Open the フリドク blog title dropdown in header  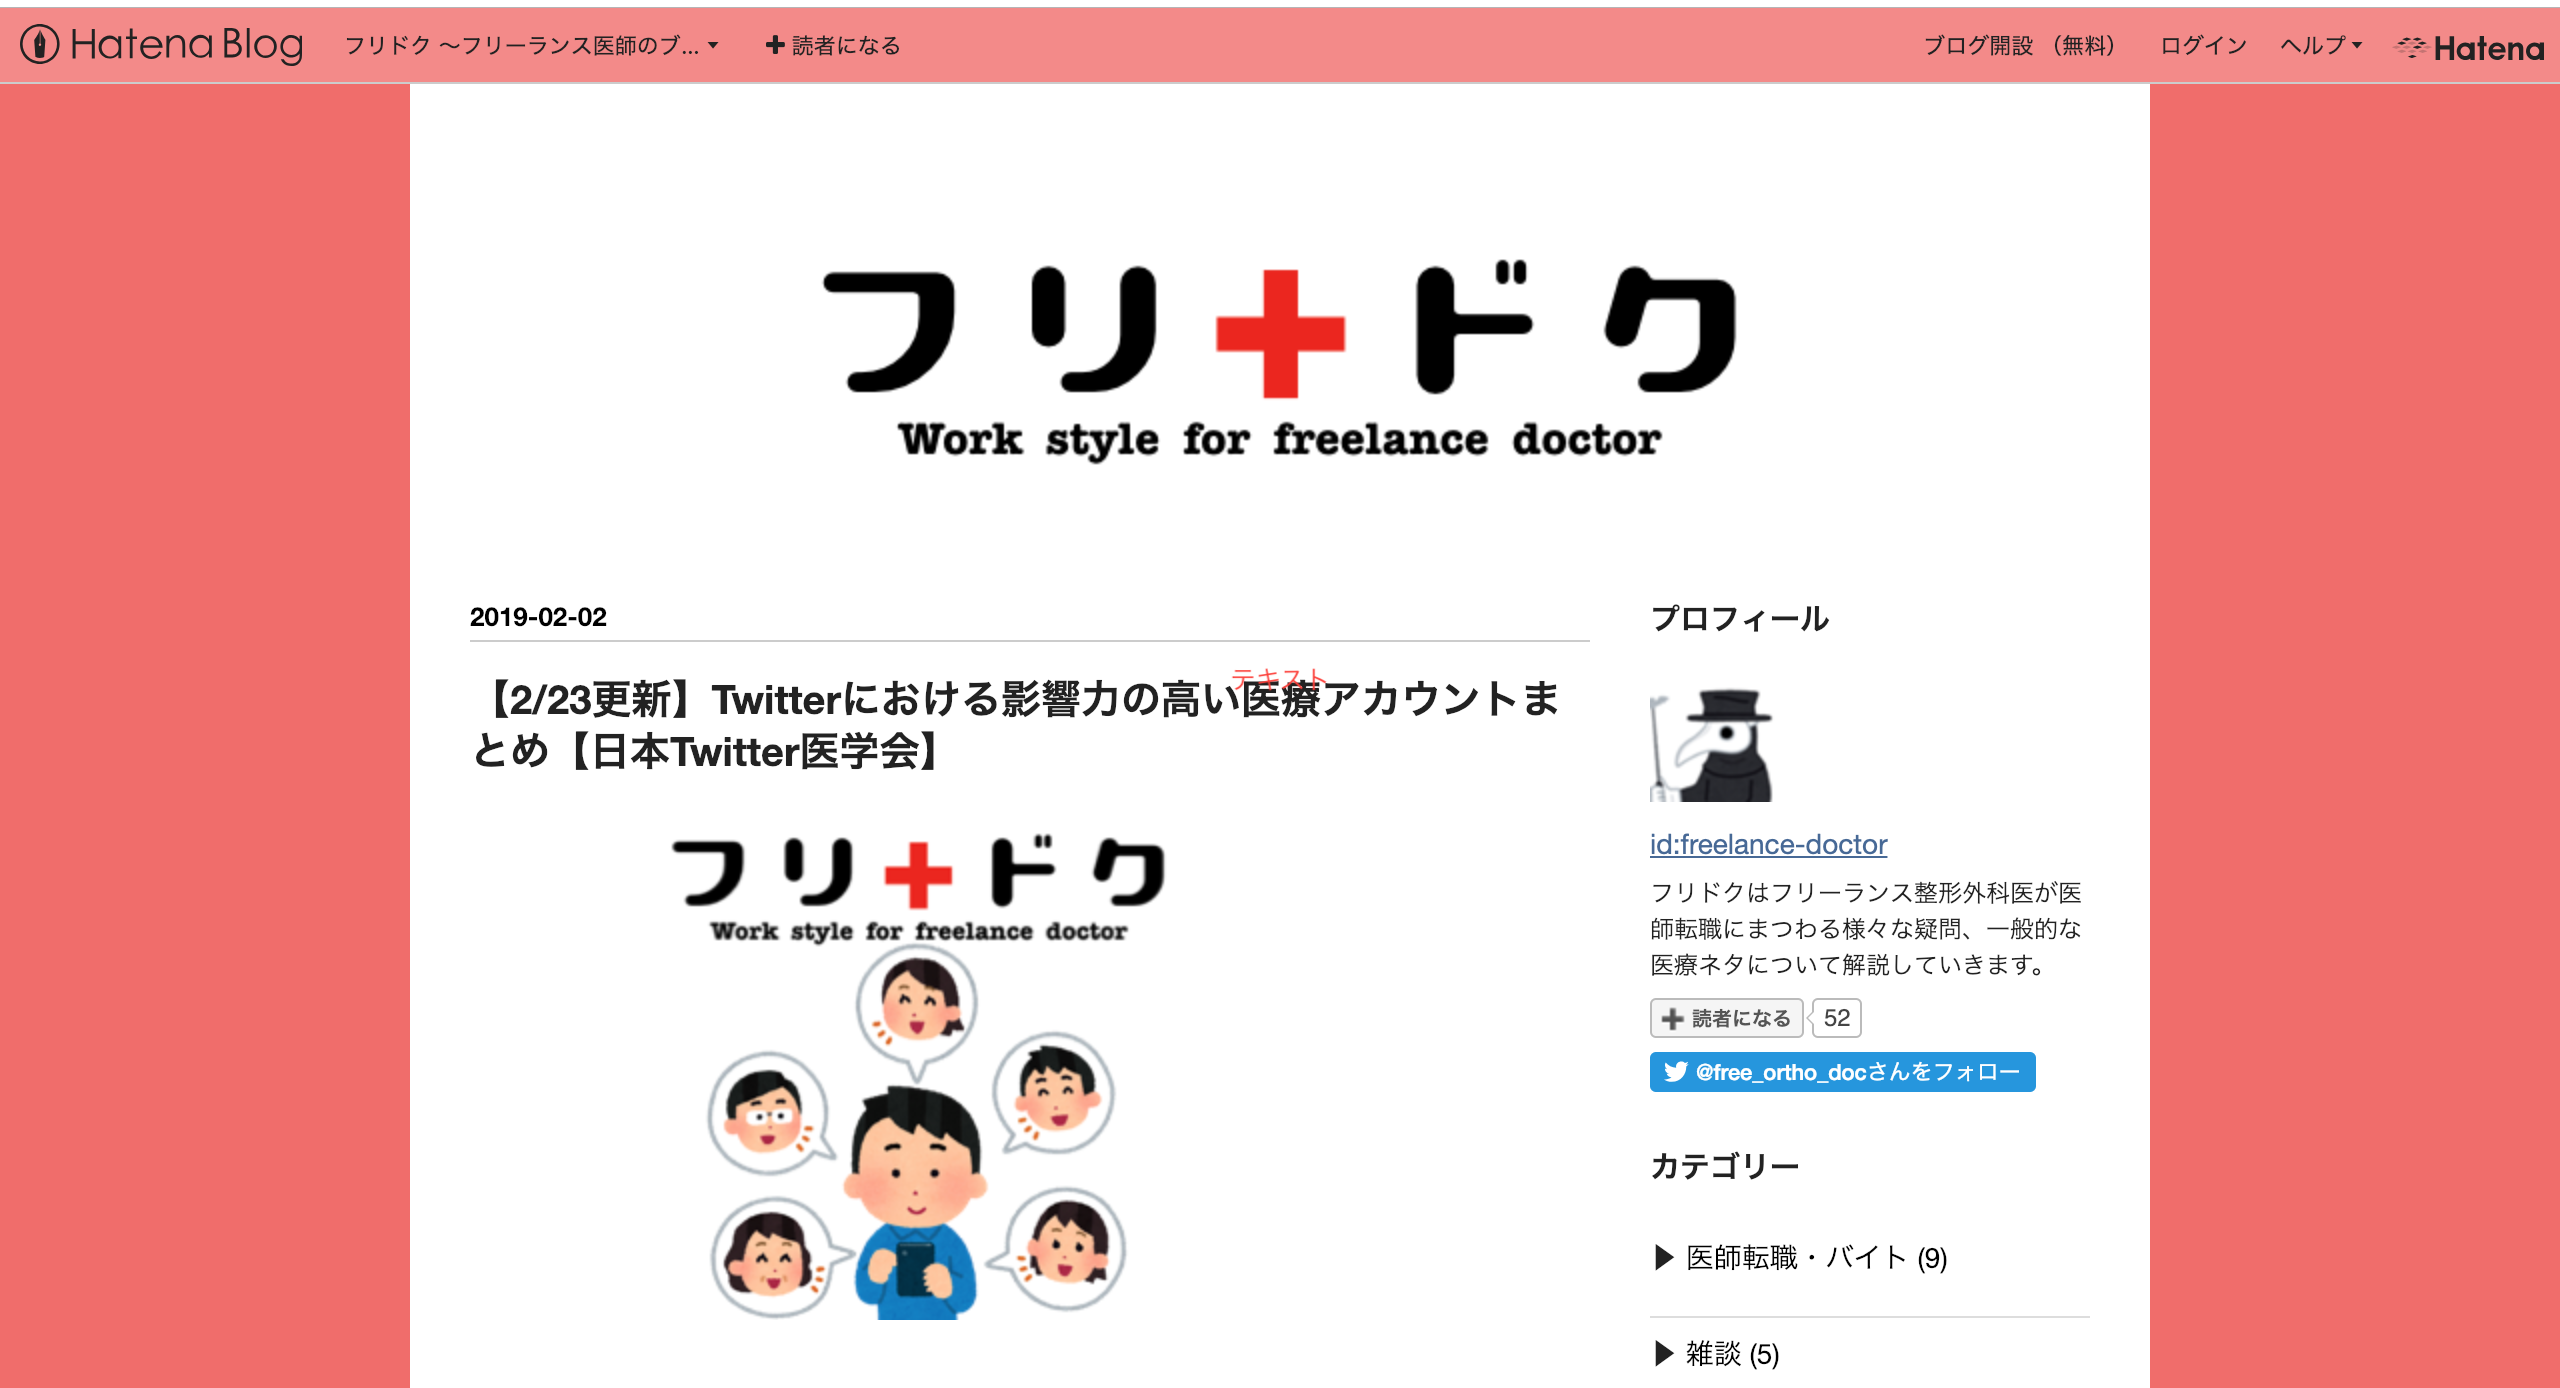[x=531, y=45]
